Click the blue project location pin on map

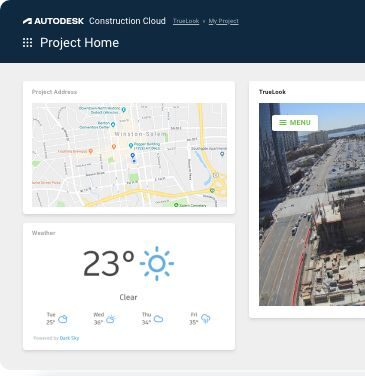click(x=133, y=156)
